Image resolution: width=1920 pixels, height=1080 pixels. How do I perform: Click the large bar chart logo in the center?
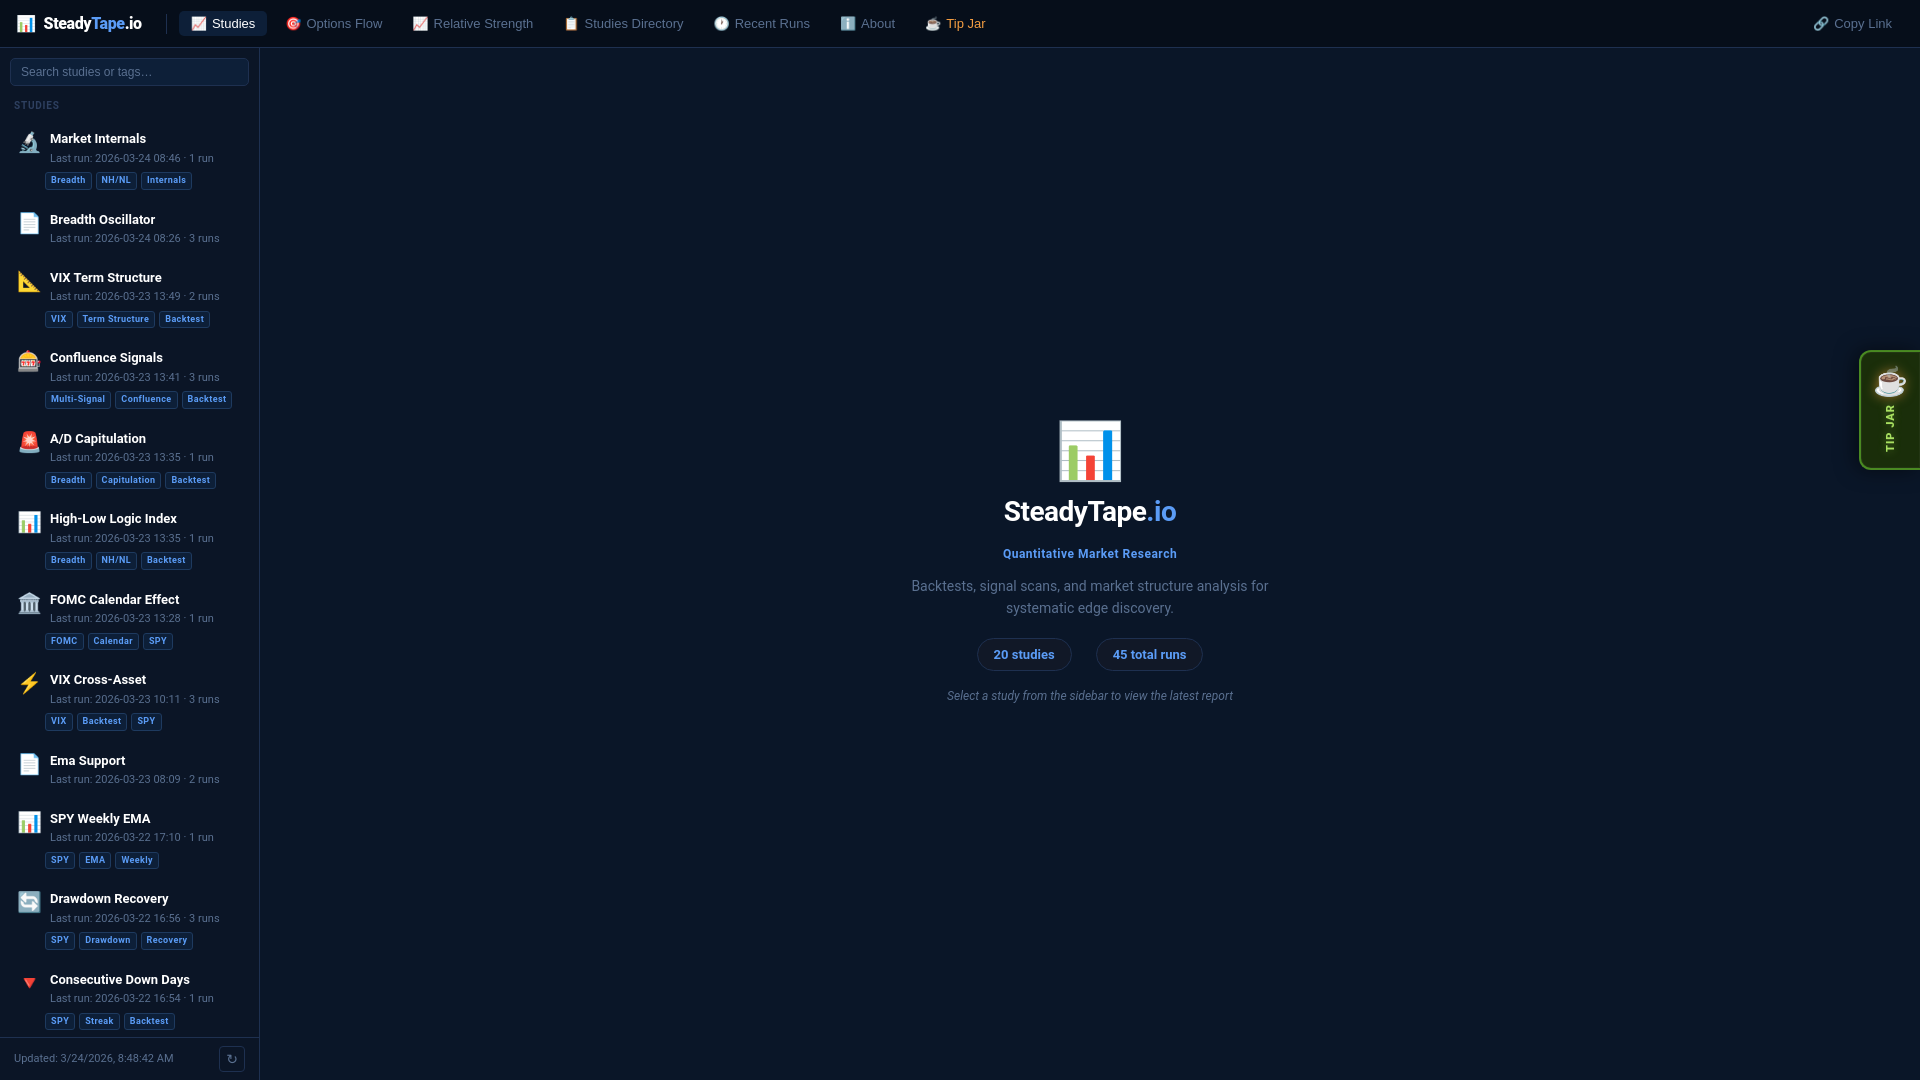pyautogui.click(x=1090, y=451)
